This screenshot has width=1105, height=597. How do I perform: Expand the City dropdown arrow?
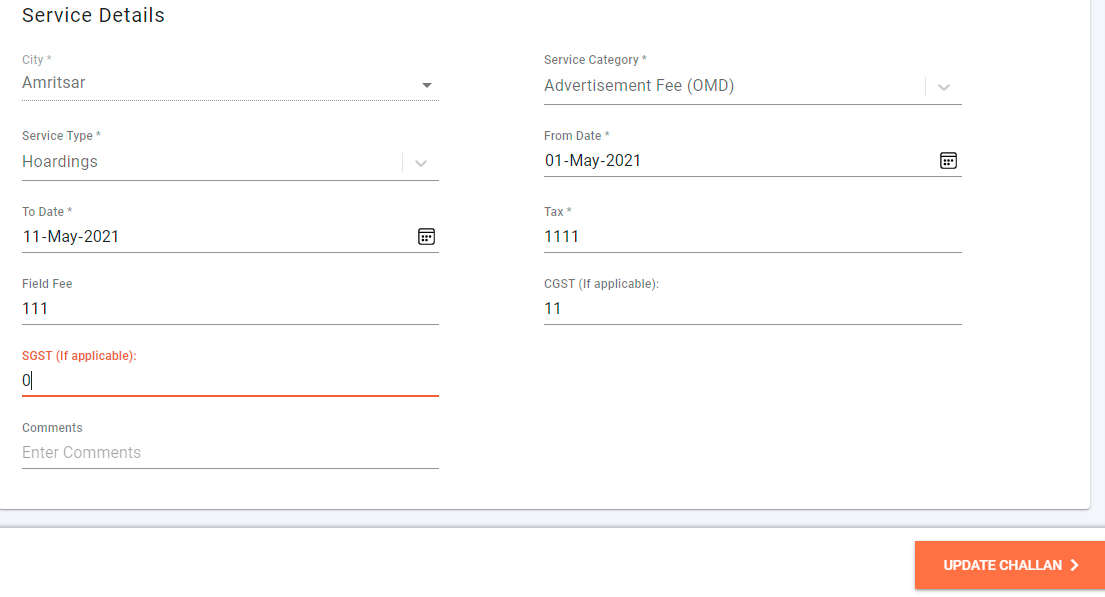coord(427,85)
